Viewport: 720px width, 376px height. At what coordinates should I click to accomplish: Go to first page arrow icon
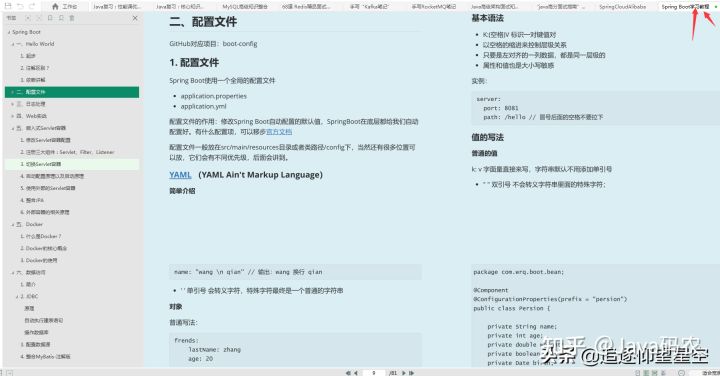348,373
